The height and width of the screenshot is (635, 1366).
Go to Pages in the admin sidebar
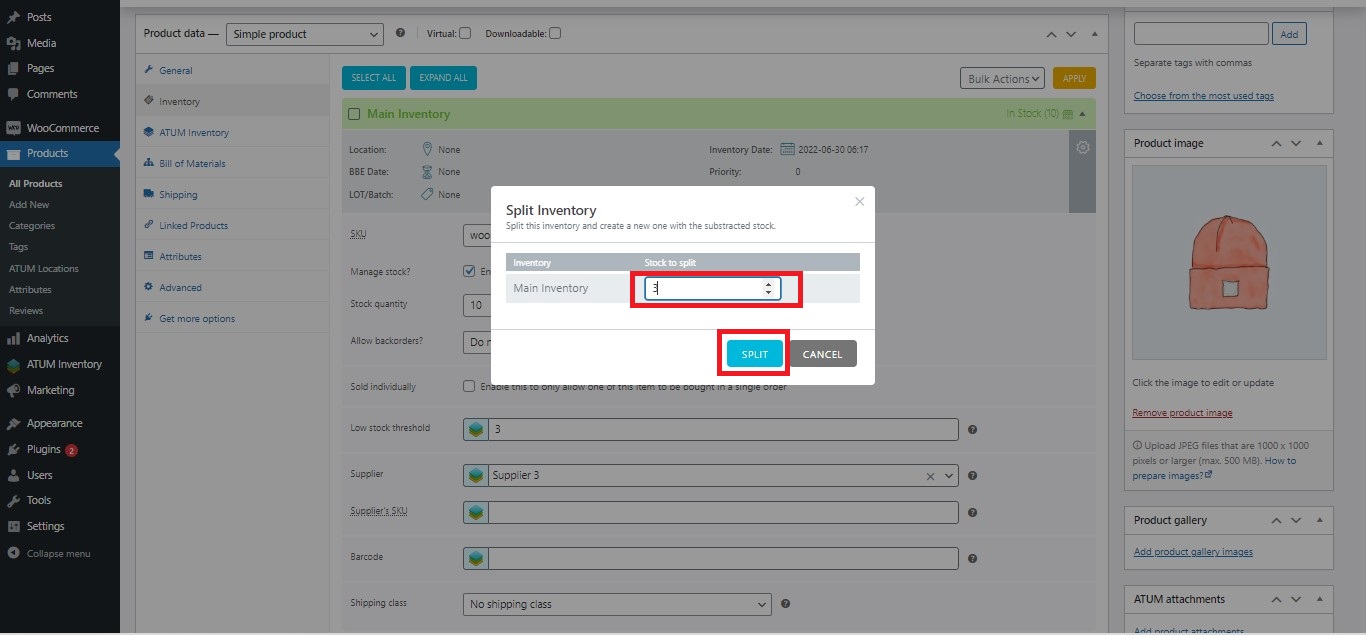point(40,68)
